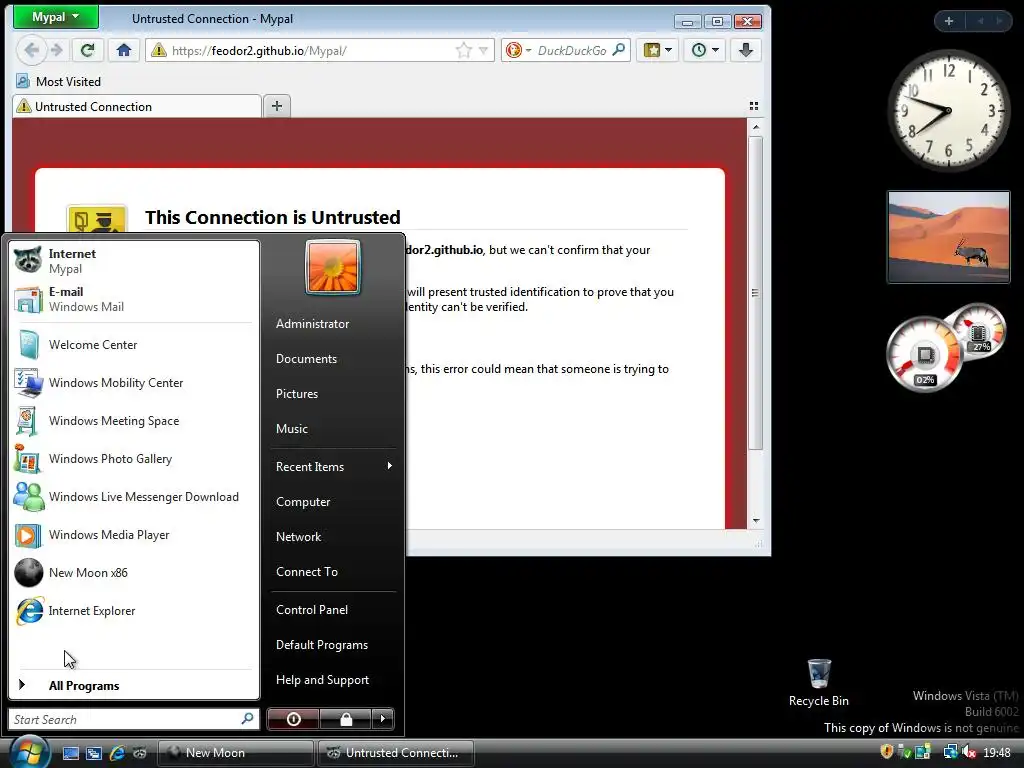Click Windows Security alert shield tray icon

pos(886,752)
